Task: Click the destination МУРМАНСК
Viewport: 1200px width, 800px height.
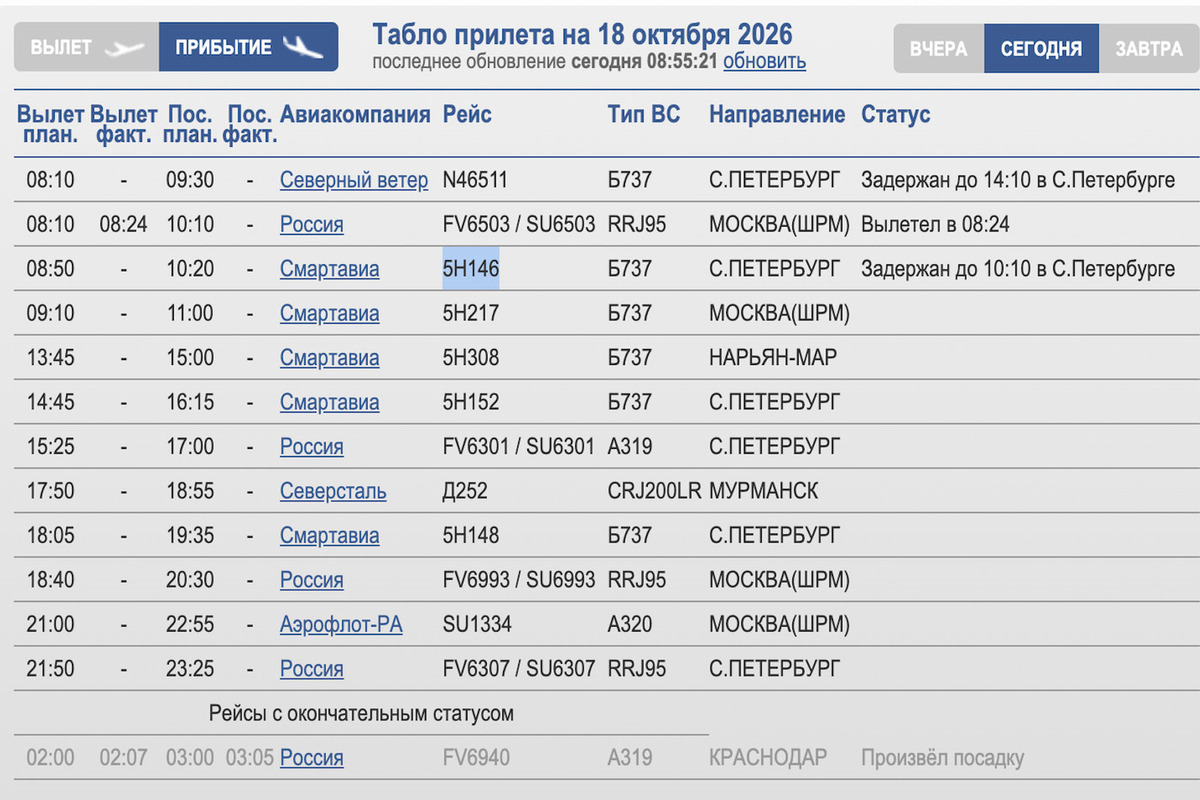Action: pyautogui.click(x=763, y=492)
